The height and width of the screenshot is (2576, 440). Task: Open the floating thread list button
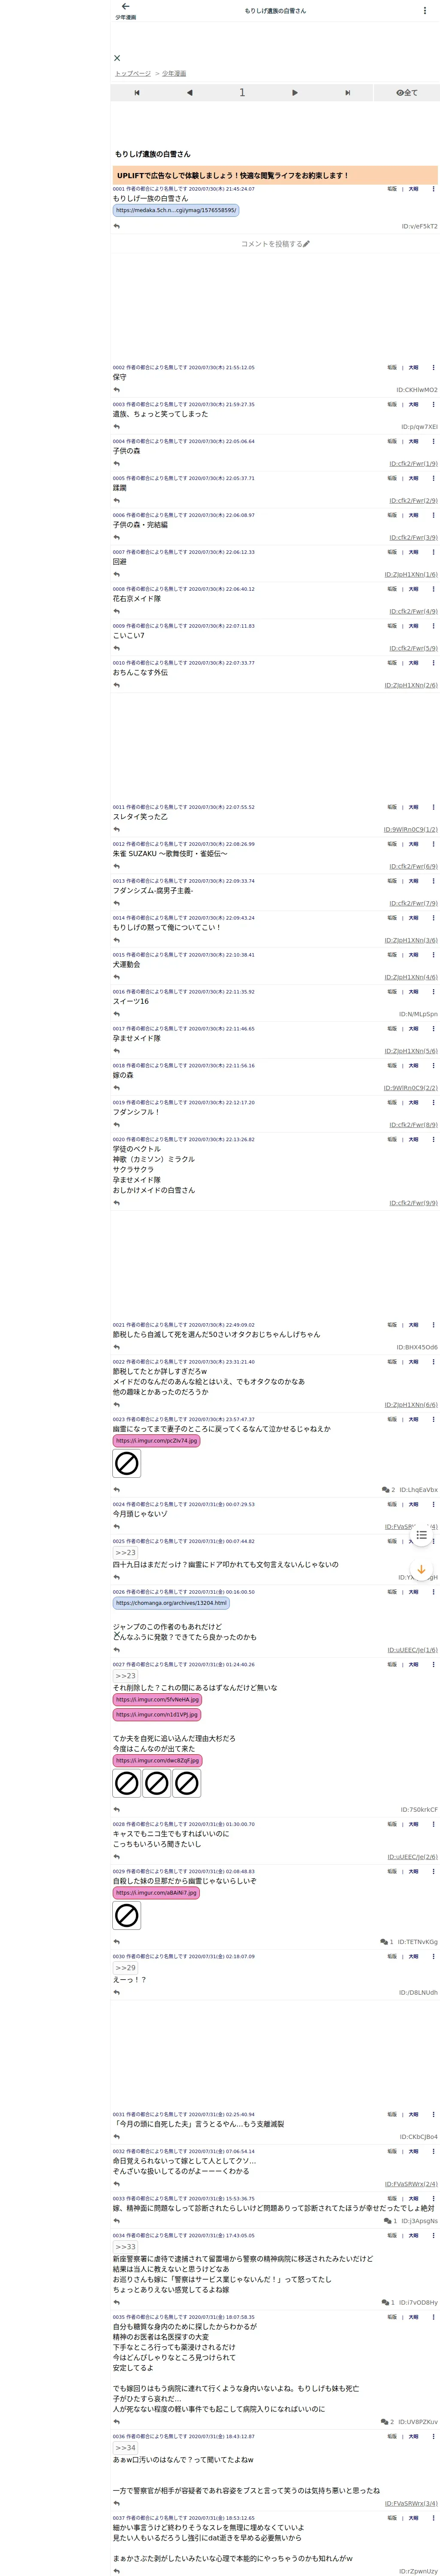(421, 1535)
